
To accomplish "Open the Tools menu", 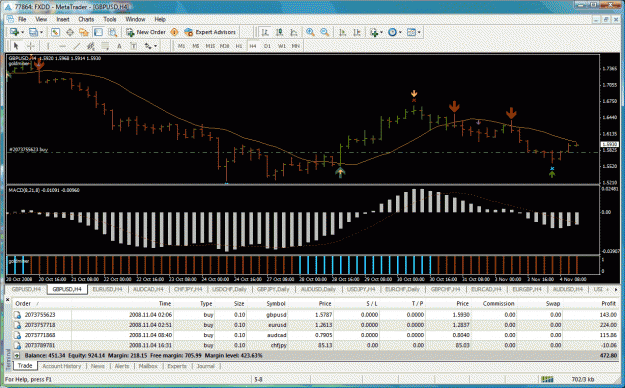I will coord(110,19).
